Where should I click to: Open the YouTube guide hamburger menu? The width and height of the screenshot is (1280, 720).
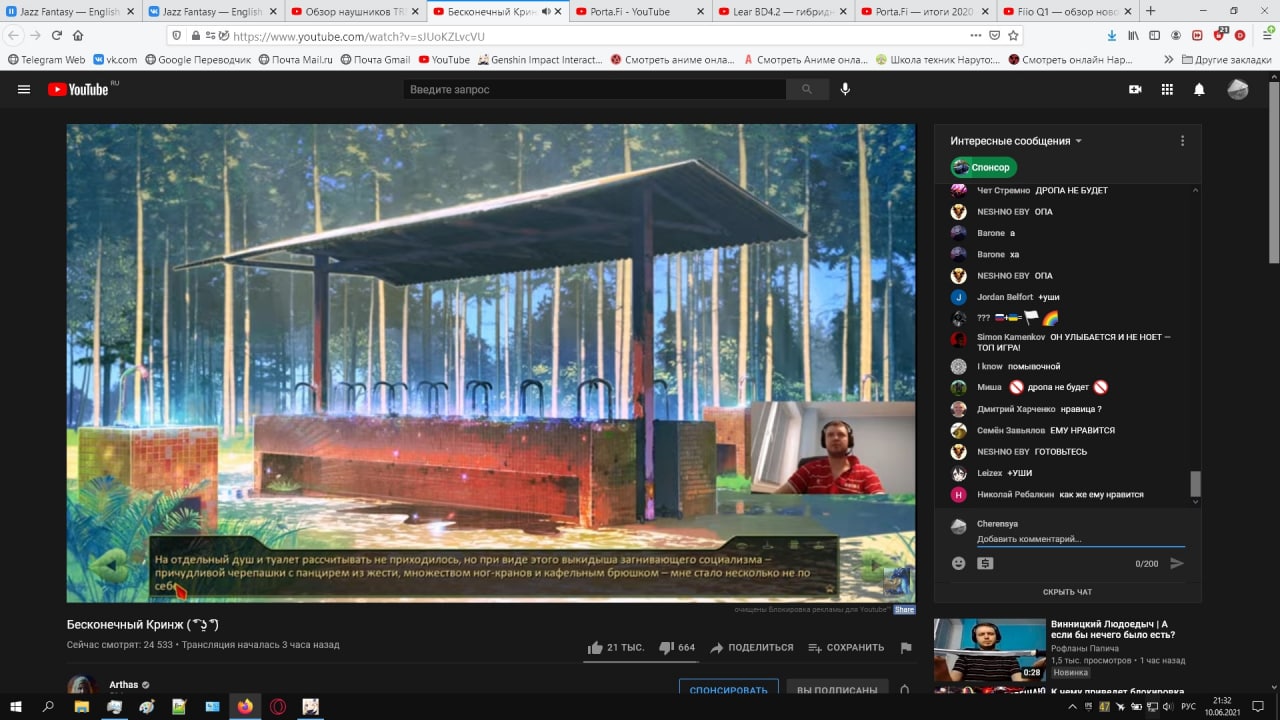tap(24, 89)
